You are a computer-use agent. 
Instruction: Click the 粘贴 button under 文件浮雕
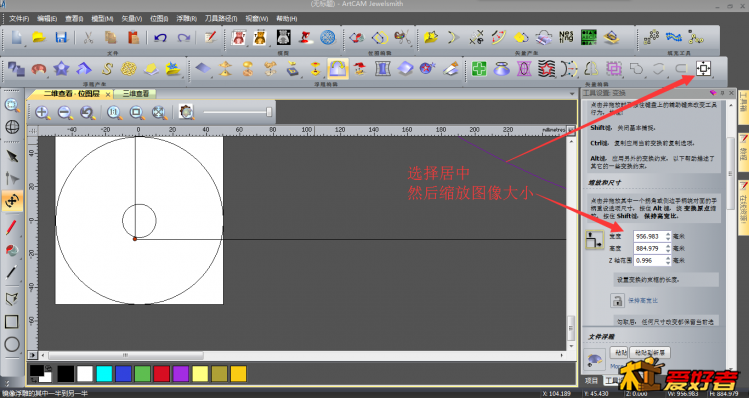coord(619,353)
